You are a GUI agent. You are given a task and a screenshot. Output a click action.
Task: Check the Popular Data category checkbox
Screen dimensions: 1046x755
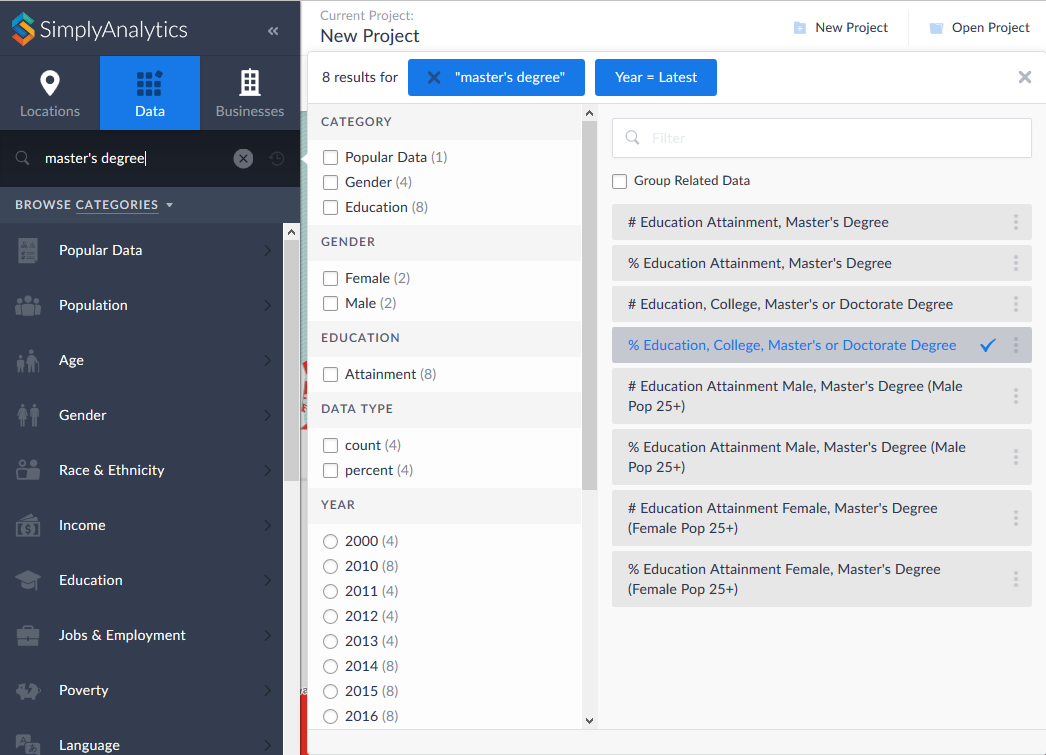(x=330, y=157)
